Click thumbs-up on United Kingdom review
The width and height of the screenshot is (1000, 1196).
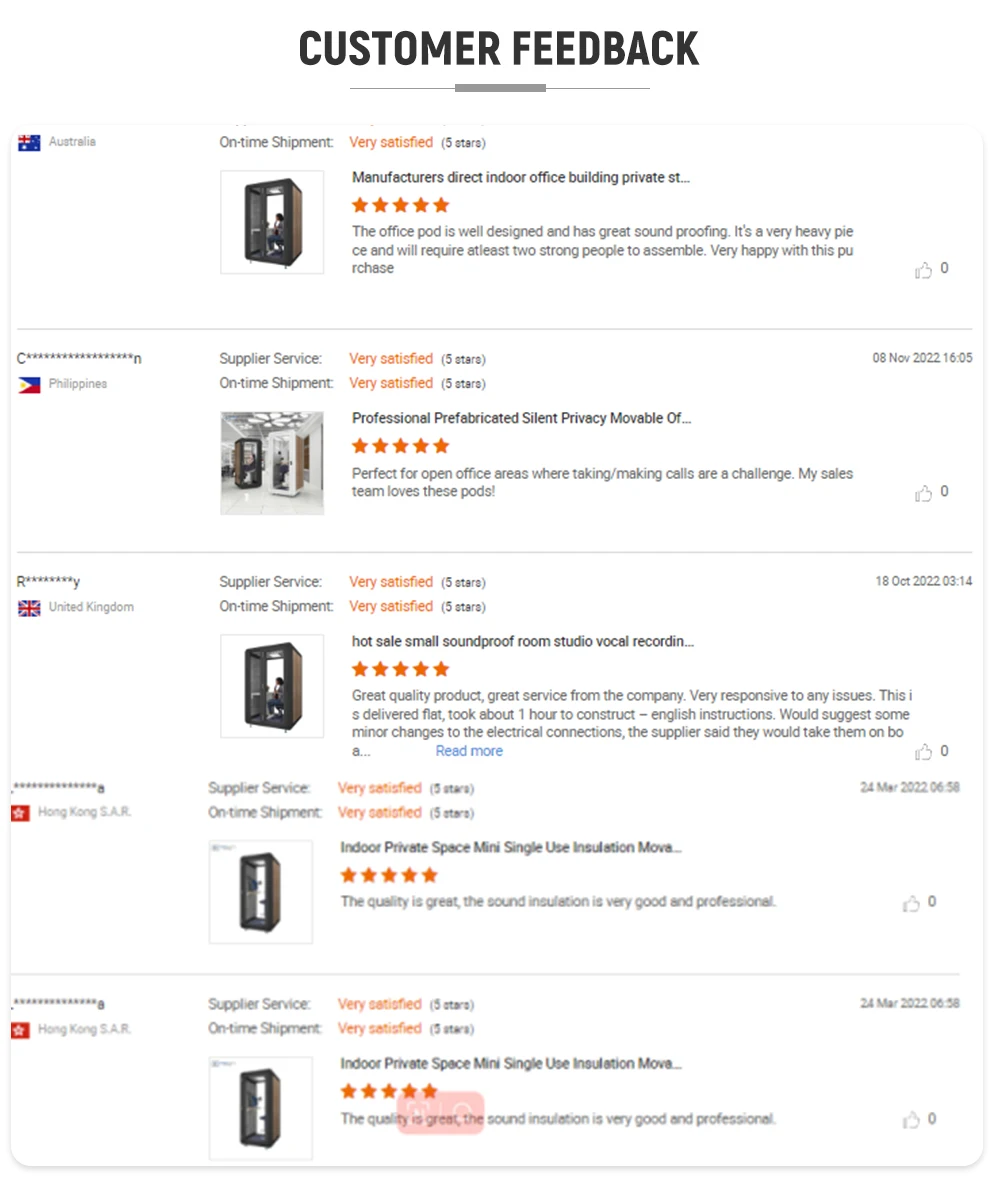[923, 752]
